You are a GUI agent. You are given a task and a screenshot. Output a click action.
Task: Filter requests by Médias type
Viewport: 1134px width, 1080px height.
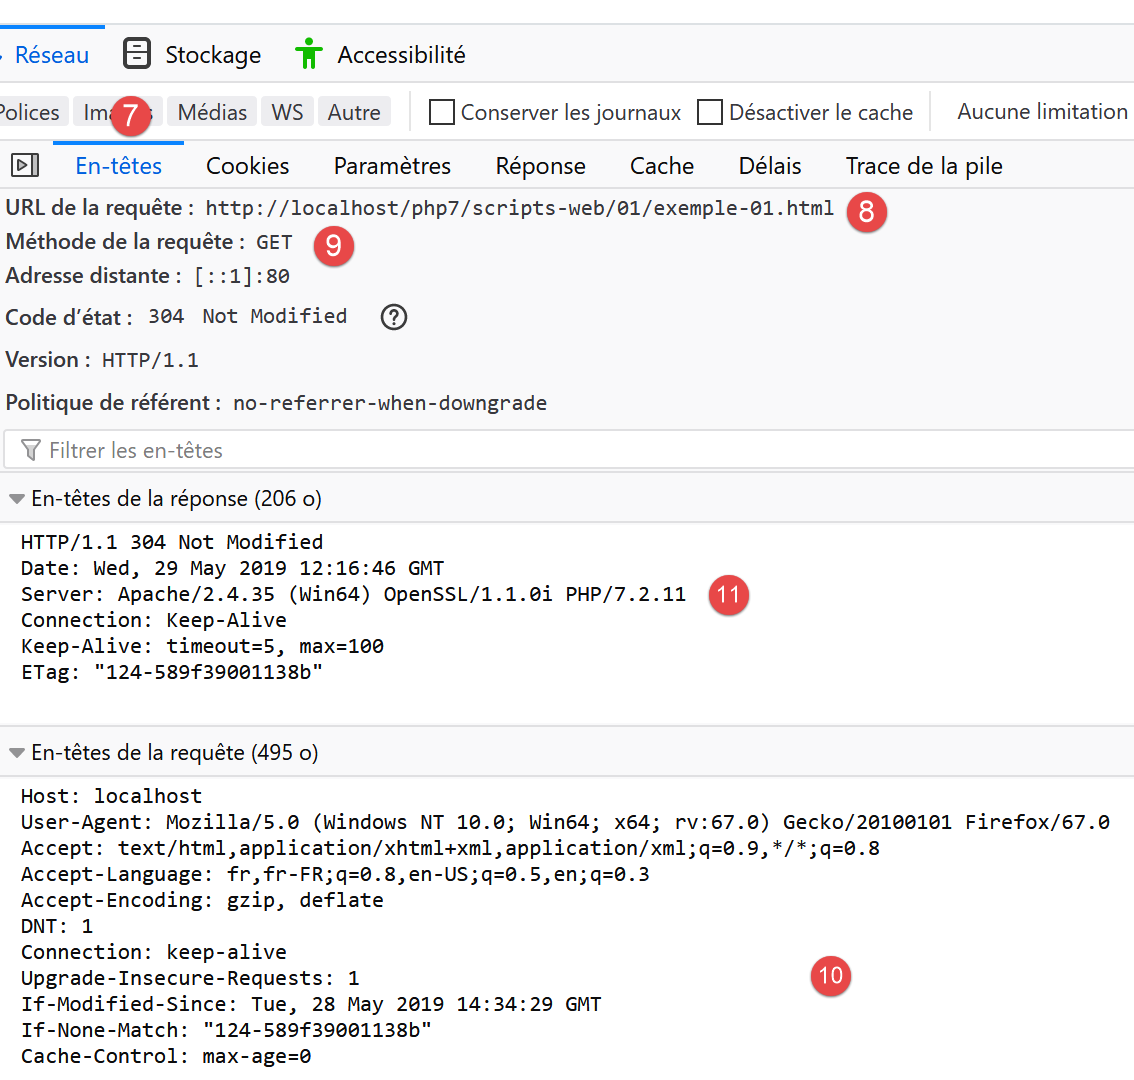pyautogui.click(x=212, y=112)
